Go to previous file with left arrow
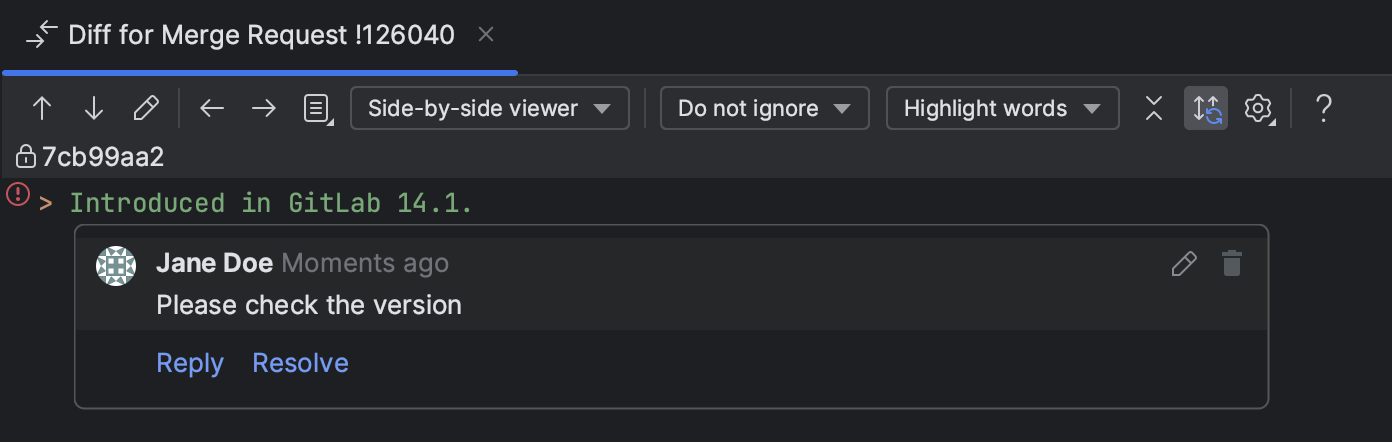 coord(212,108)
